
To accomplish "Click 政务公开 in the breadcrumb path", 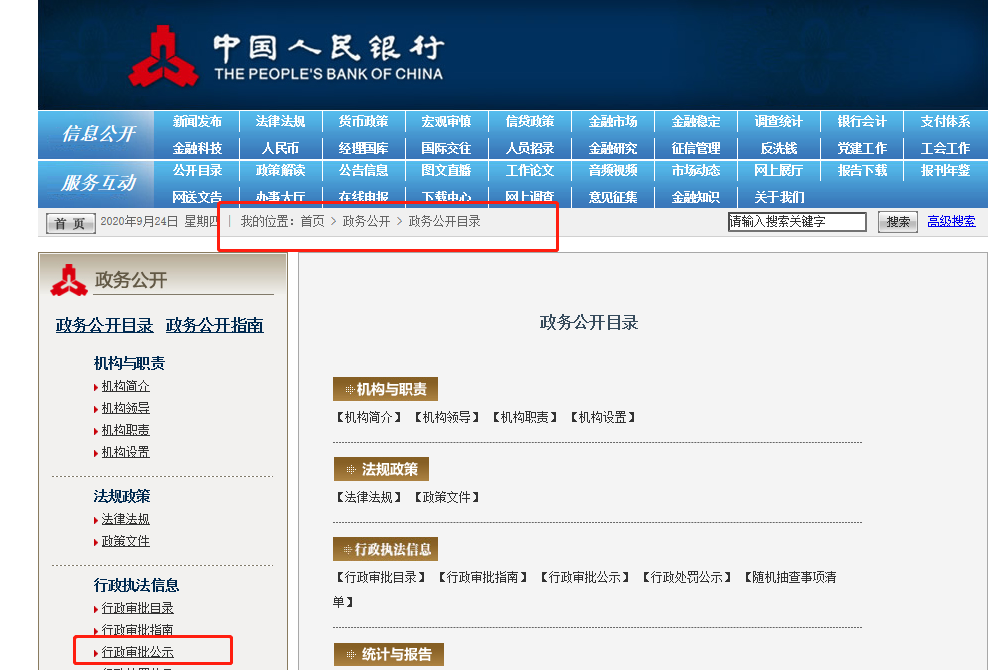I will tap(366, 221).
